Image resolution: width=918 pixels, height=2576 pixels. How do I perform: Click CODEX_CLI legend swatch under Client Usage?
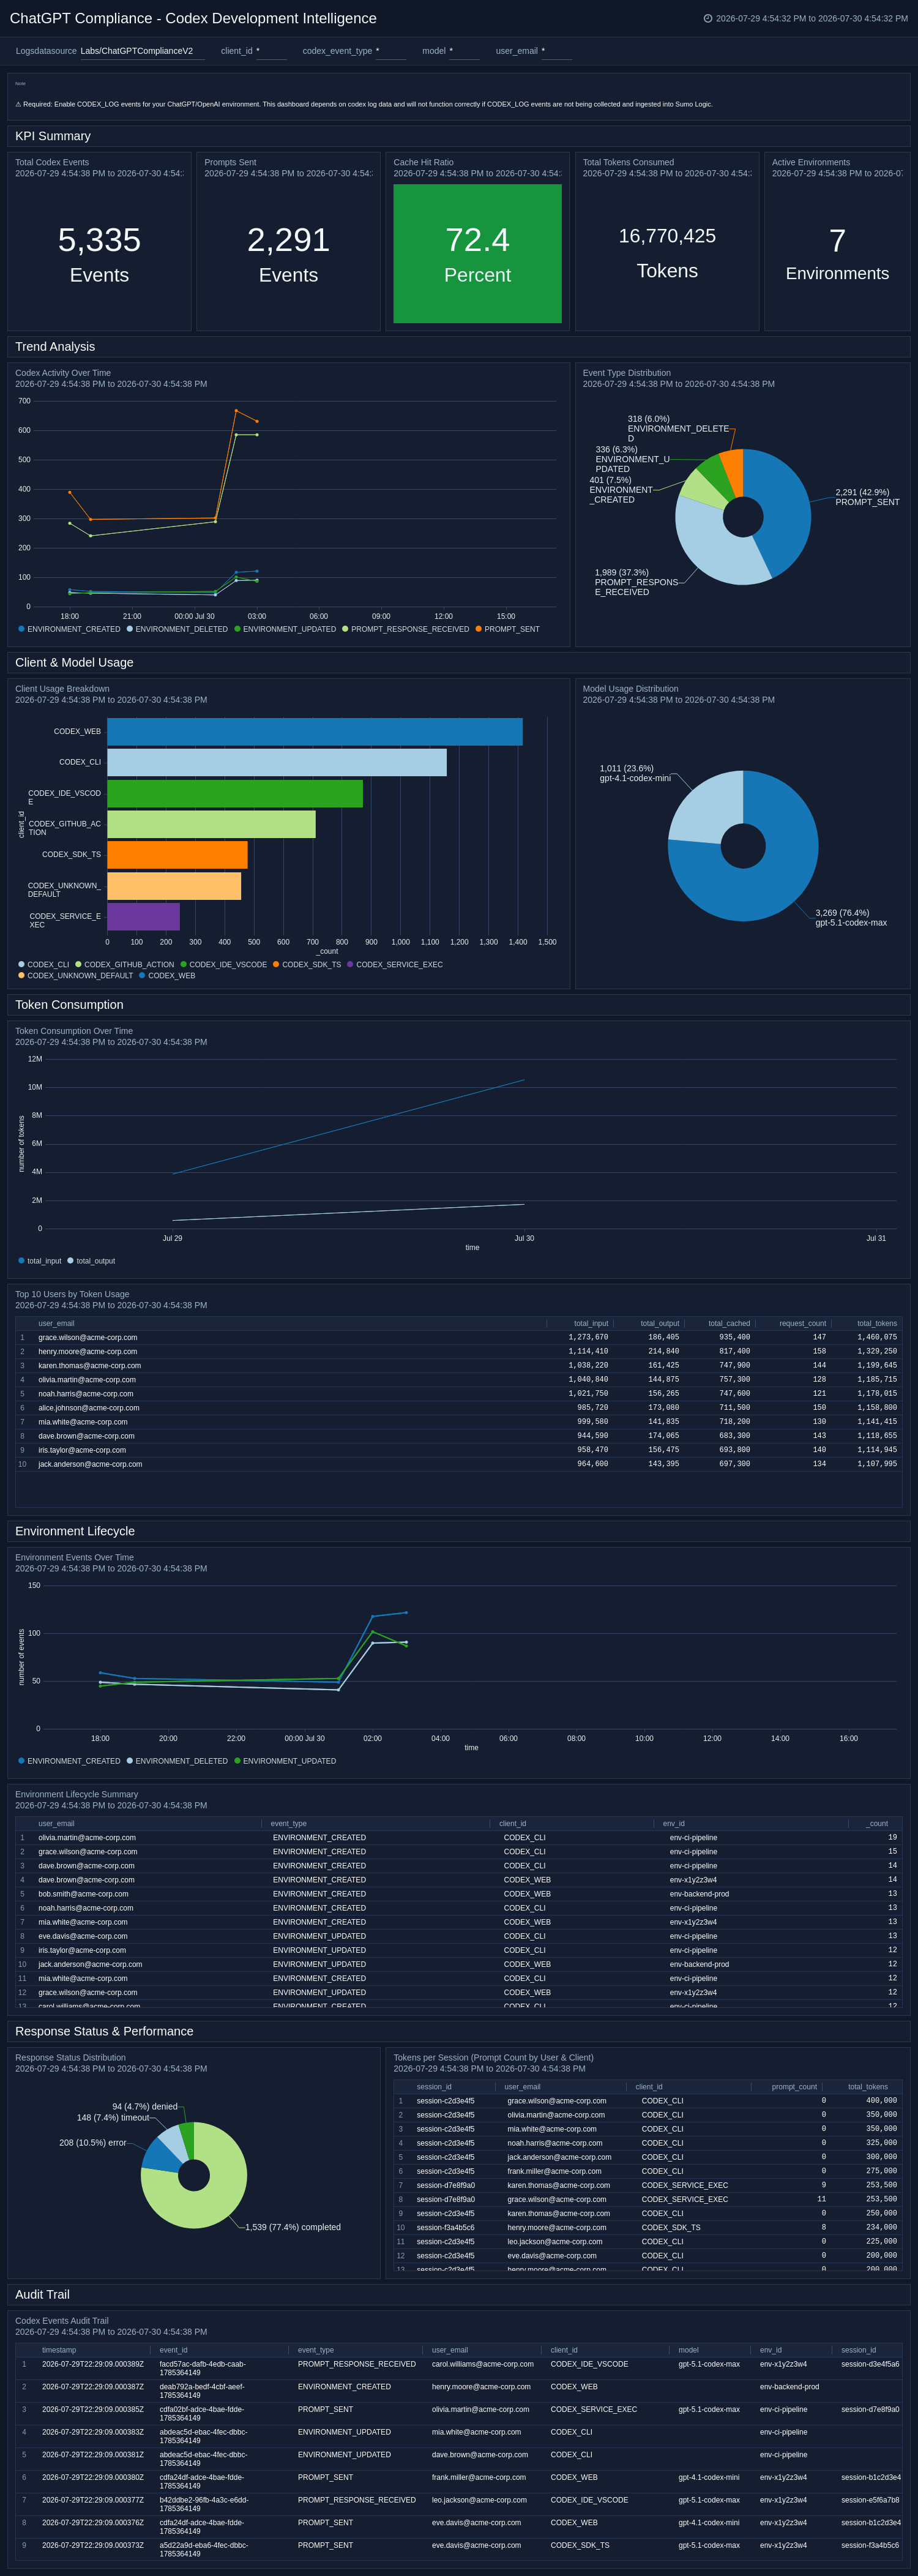pos(21,965)
